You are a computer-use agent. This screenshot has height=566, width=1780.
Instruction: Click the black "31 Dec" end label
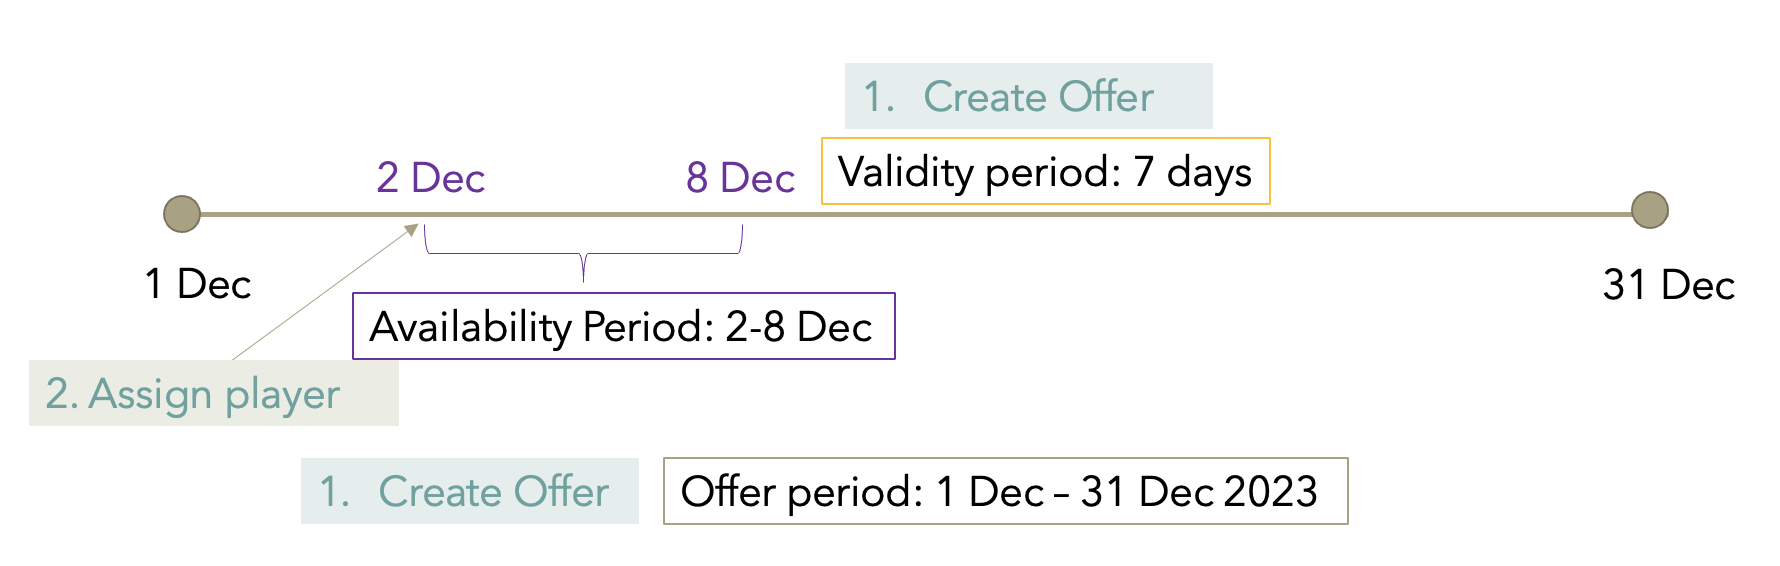[x=1668, y=286]
